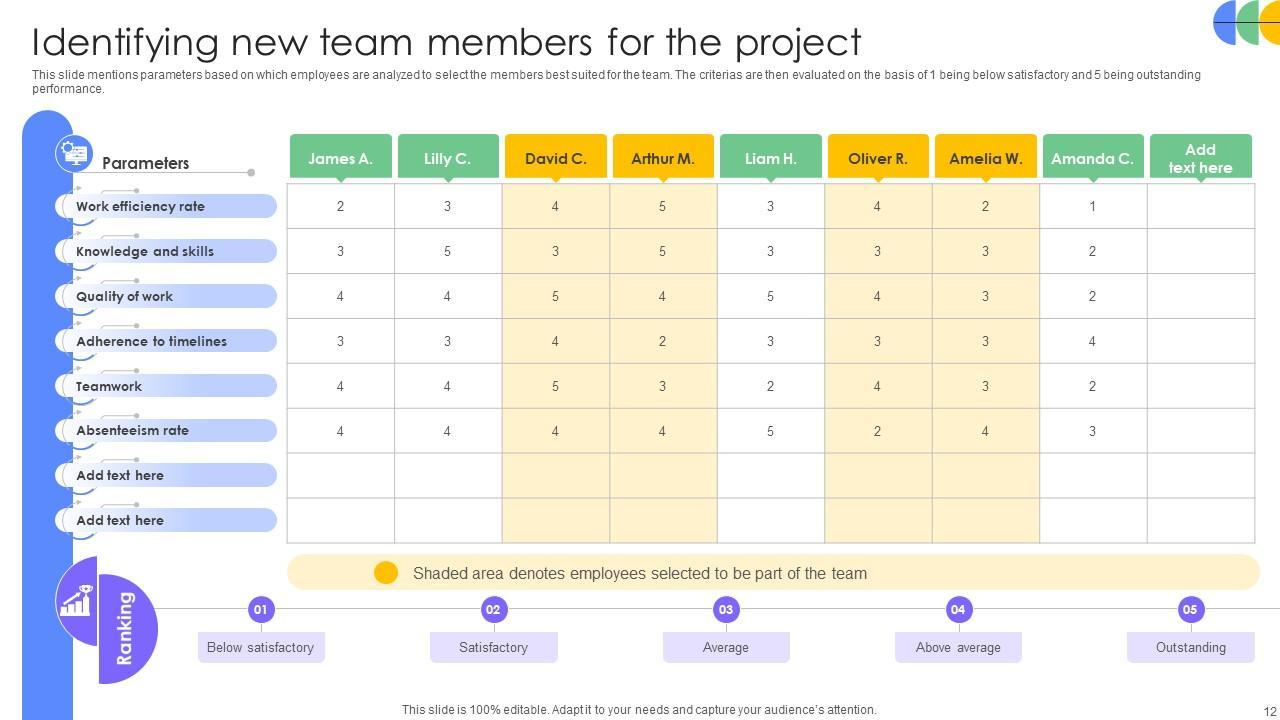Click the slide title text
The image size is (1280, 720).
[446, 42]
